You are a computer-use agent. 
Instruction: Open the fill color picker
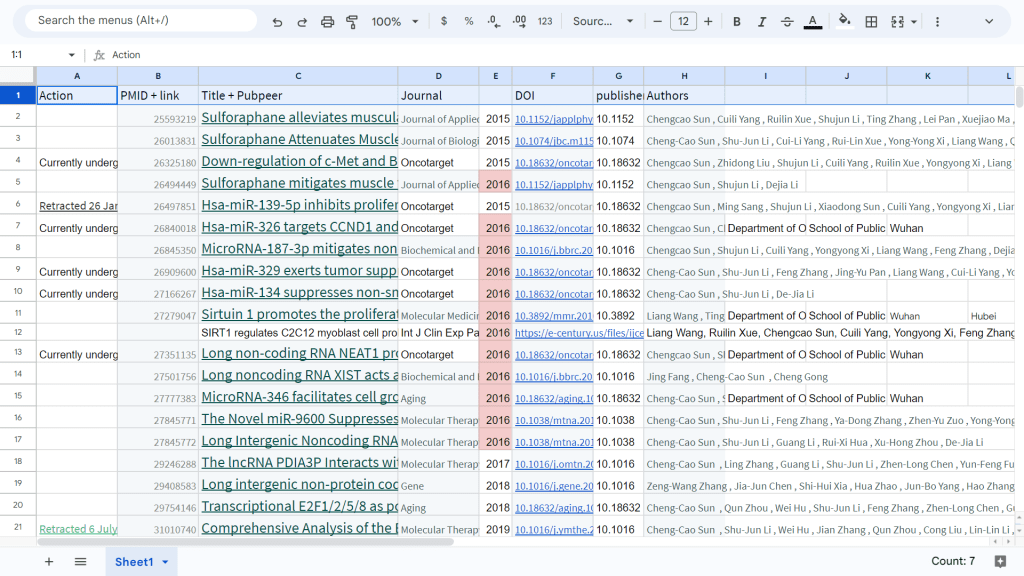point(844,21)
